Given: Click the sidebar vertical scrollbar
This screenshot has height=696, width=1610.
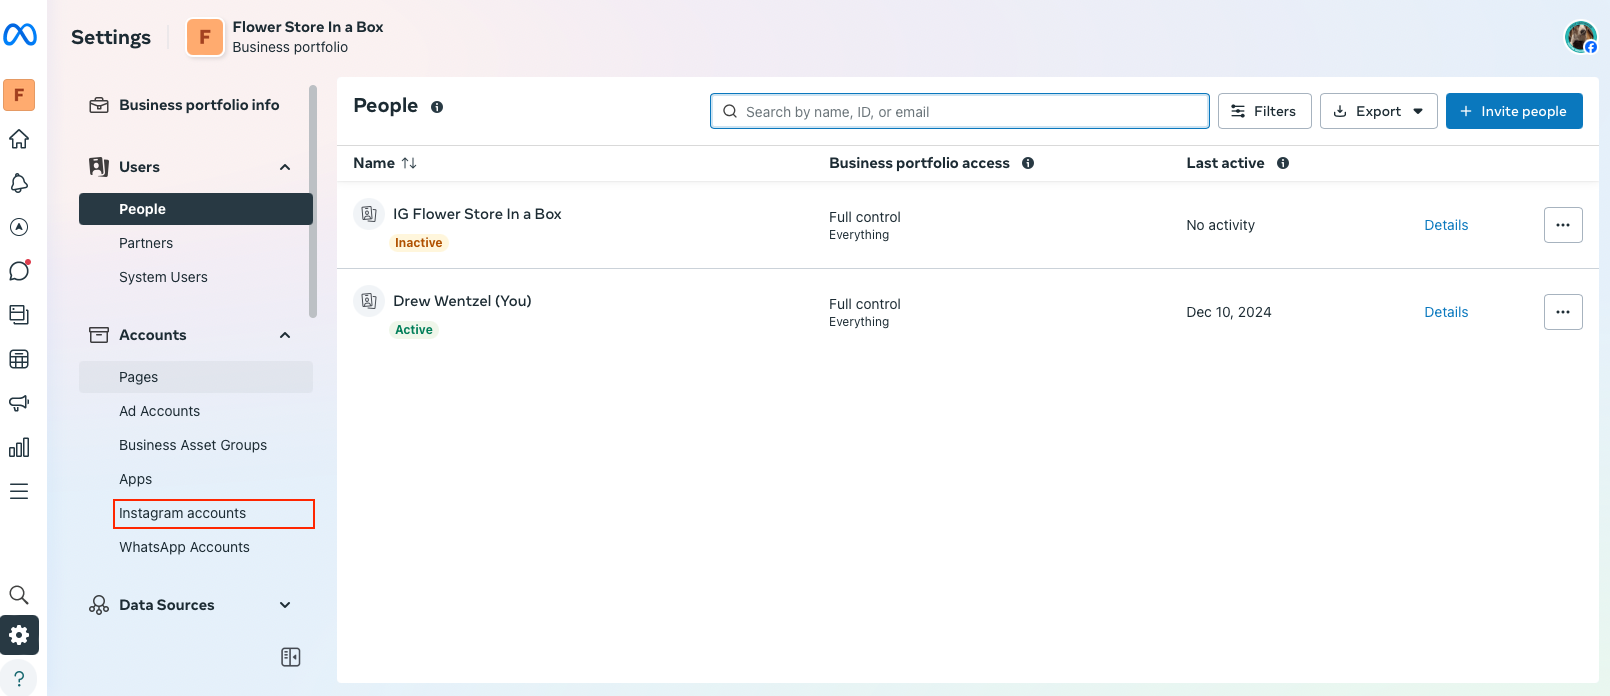Looking at the screenshot, I should [x=313, y=201].
